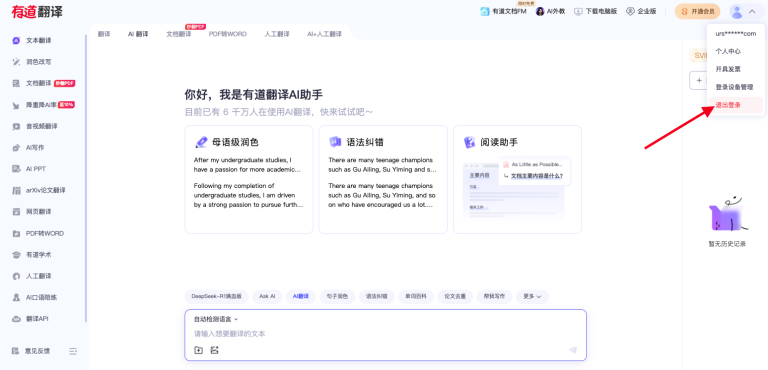Click the account email urs******com

(x=736, y=34)
